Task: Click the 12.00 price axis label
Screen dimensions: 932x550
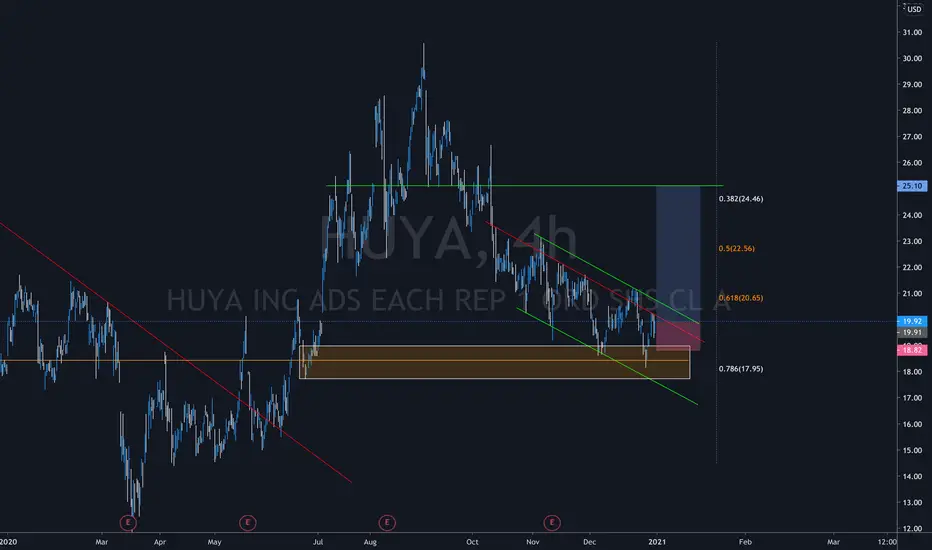Action: tap(912, 529)
